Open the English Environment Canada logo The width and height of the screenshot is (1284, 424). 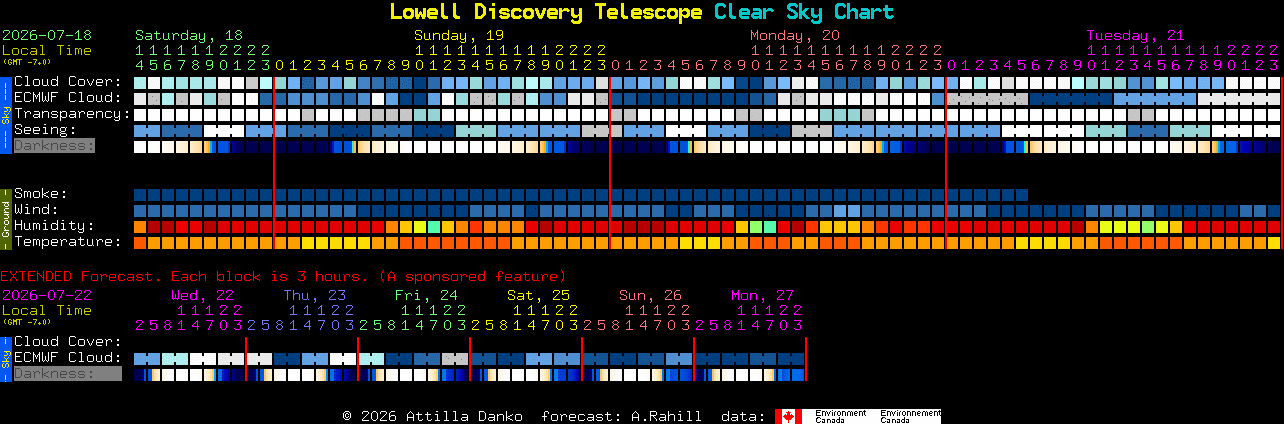tap(840, 416)
